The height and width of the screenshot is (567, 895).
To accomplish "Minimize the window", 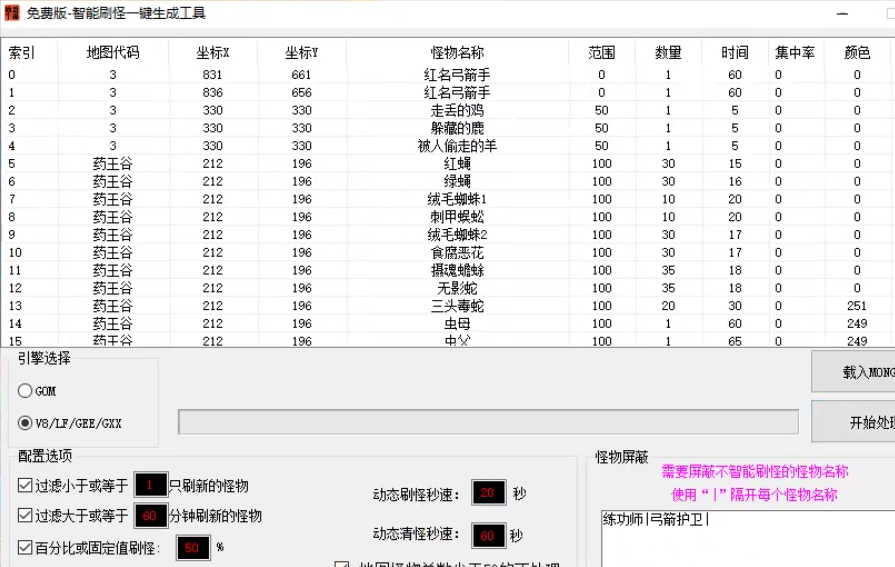I will (842, 13).
